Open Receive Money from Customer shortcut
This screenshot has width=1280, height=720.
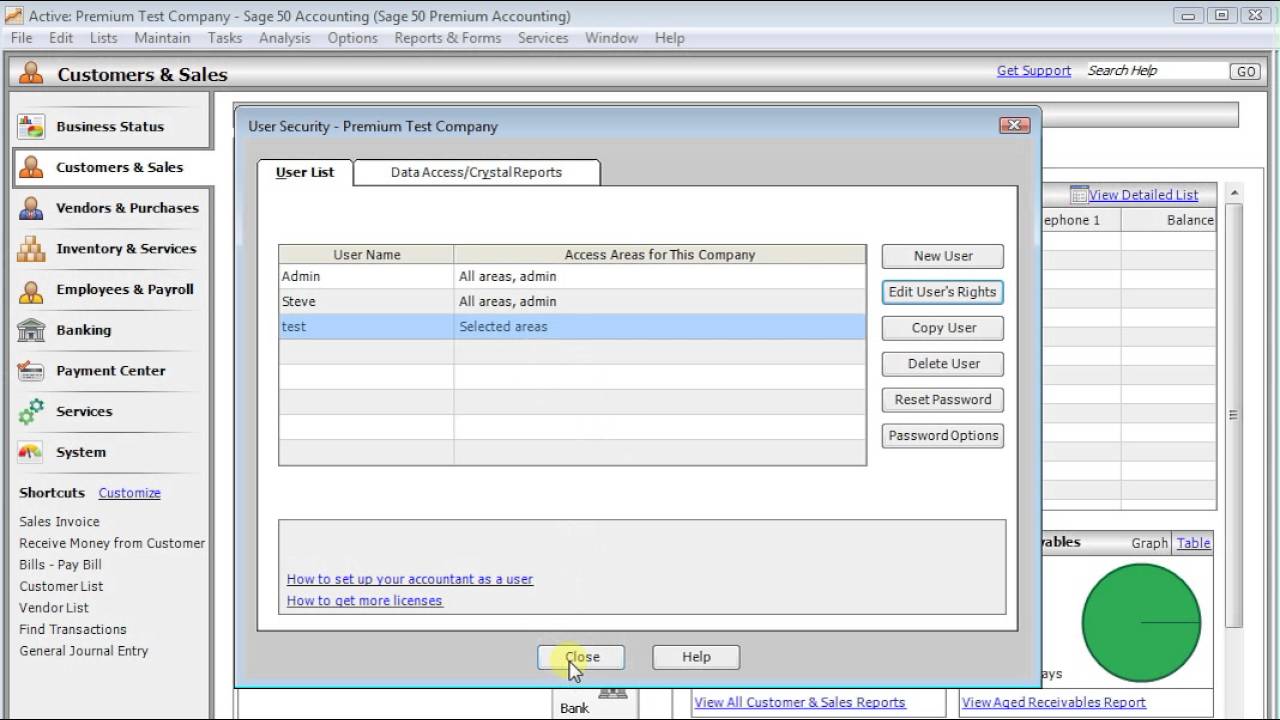click(x=112, y=543)
